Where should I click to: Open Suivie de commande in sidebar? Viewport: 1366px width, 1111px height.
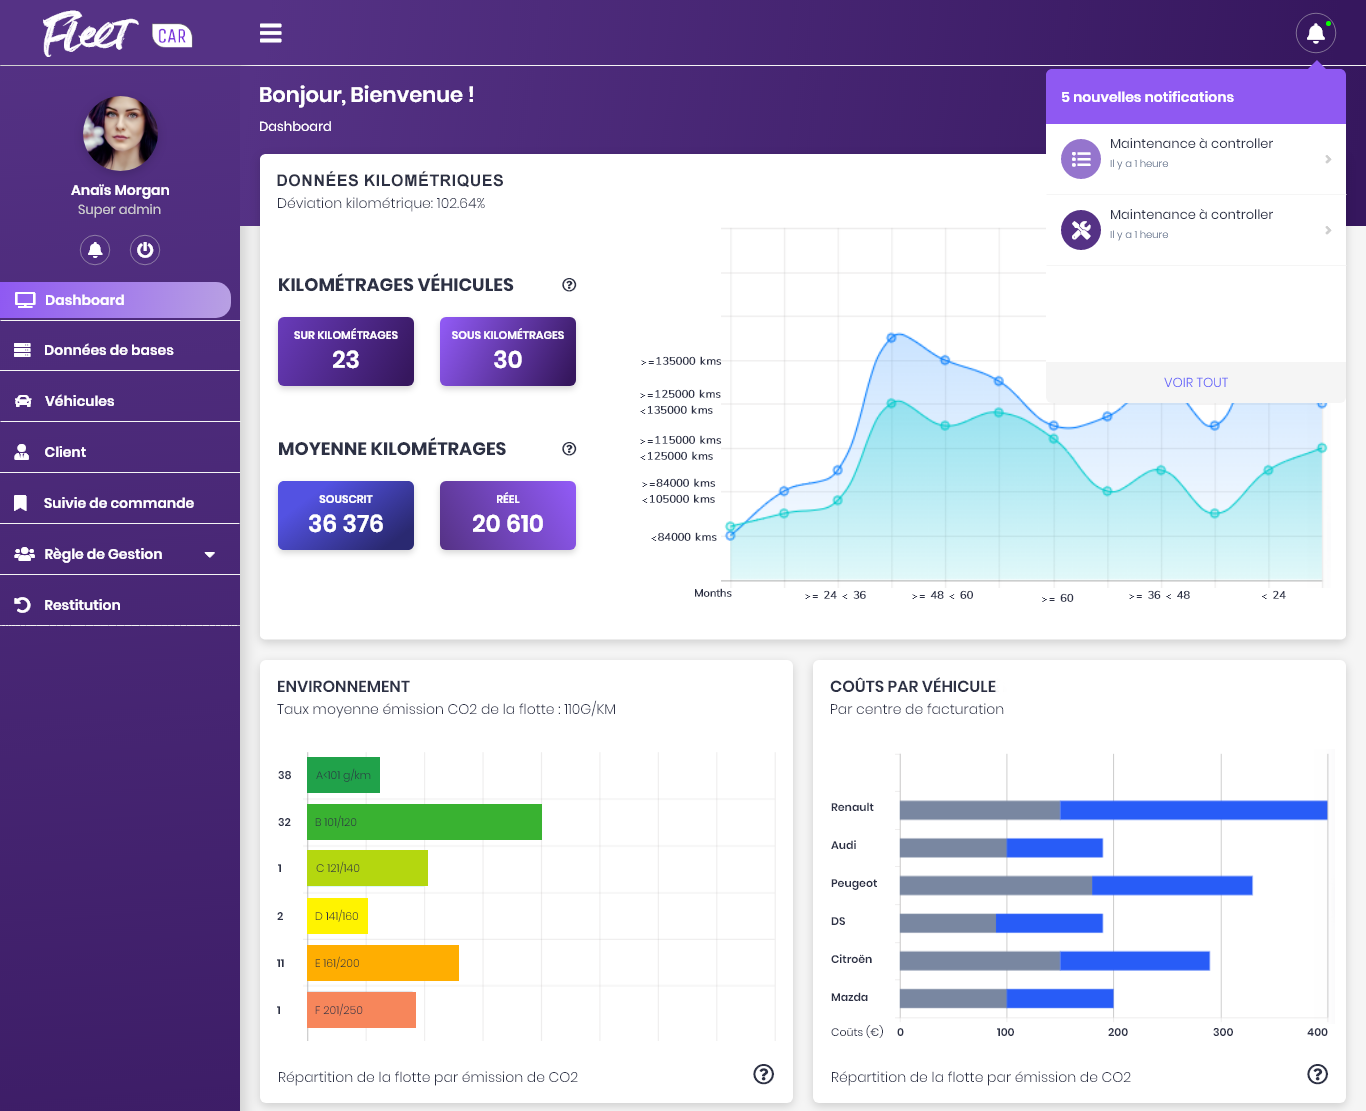point(120,503)
